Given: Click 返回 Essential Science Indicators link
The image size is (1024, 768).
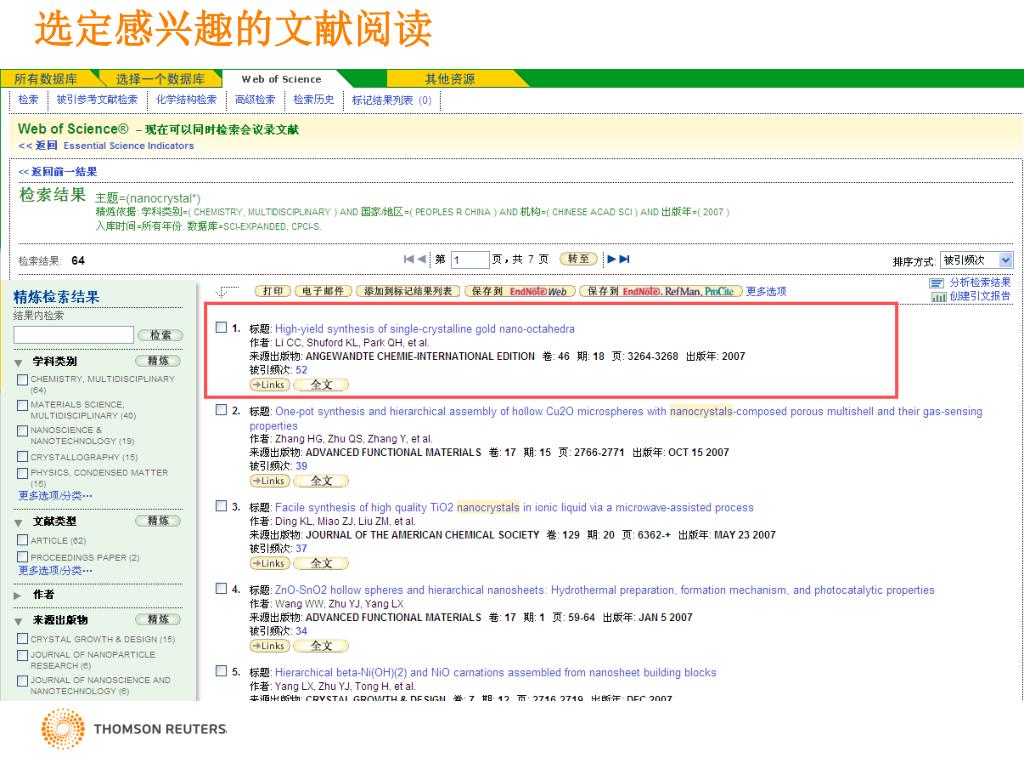Looking at the screenshot, I should pyautogui.click(x=106, y=146).
